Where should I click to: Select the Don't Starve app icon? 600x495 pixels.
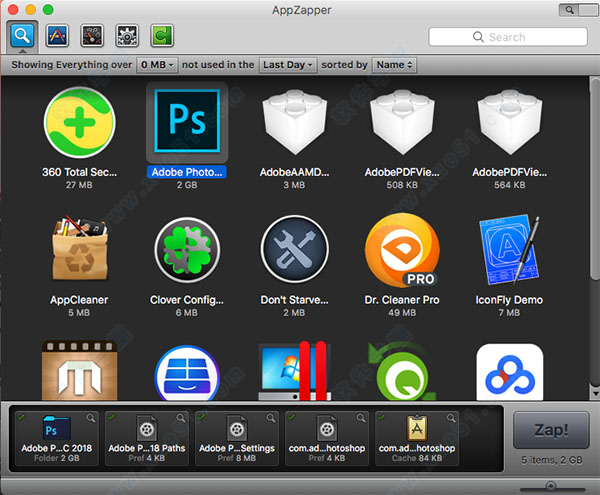click(x=295, y=249)
